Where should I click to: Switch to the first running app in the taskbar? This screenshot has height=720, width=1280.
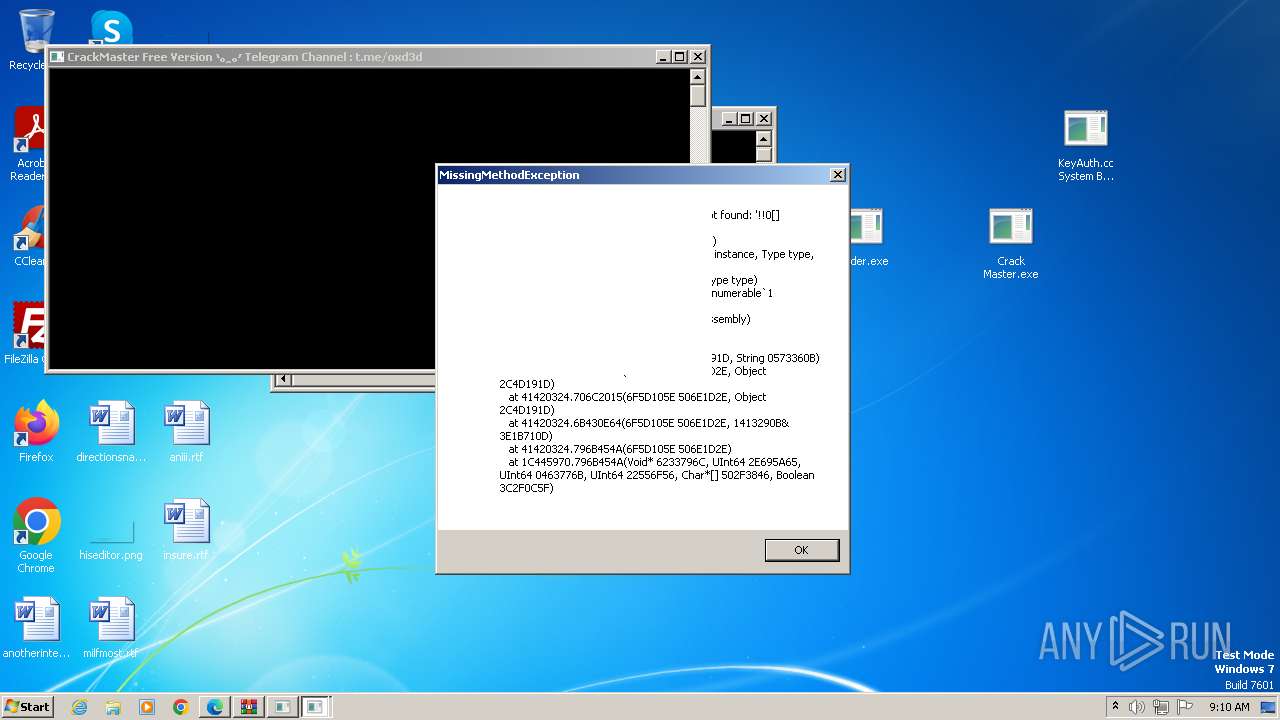coord(282,707)
